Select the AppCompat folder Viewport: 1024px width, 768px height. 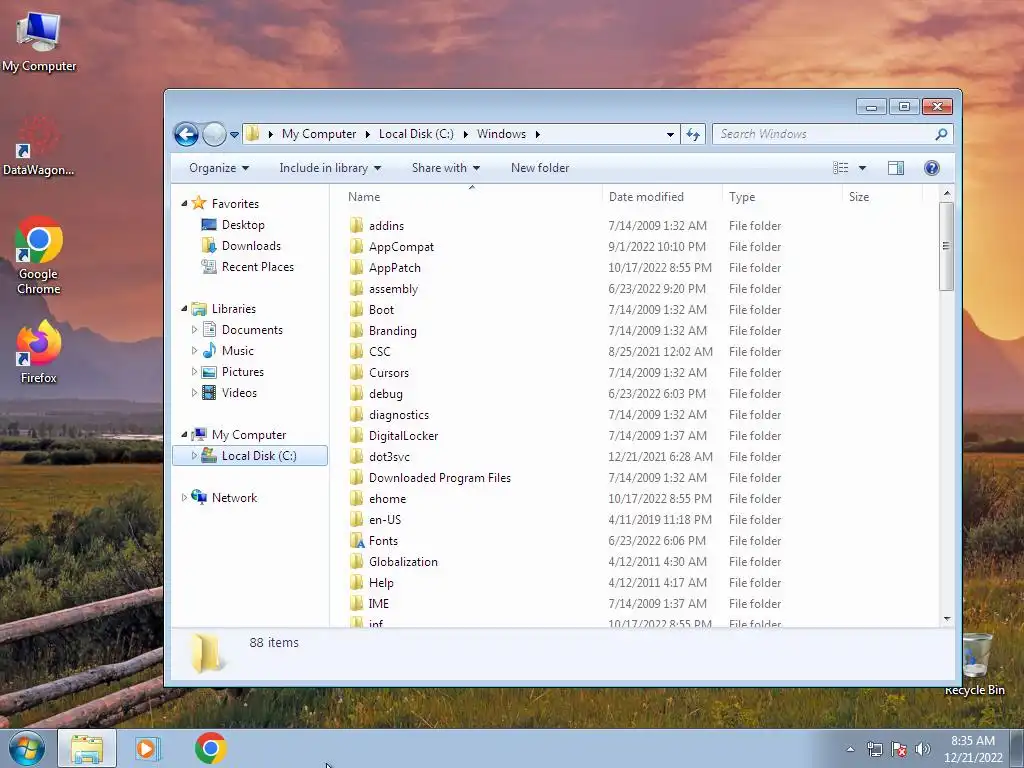click(x=401, y=247)
